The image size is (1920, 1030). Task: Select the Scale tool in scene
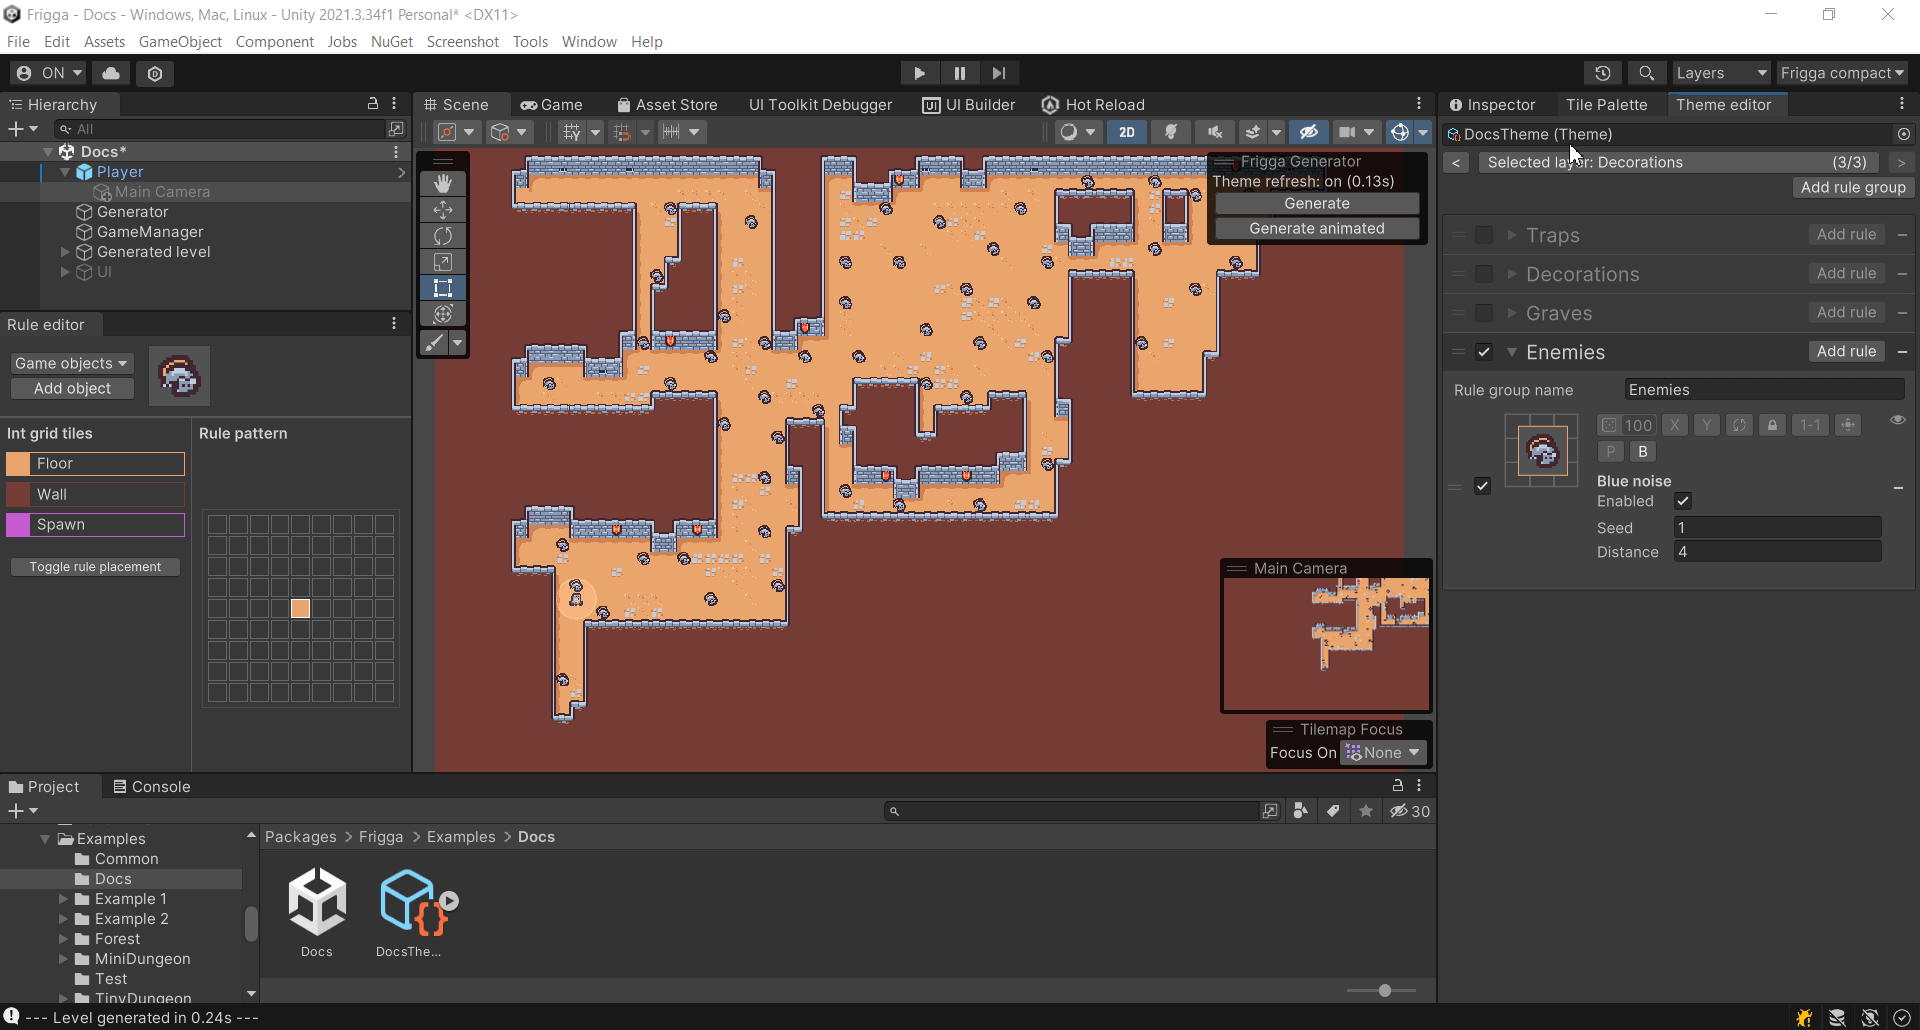pyautogui.click(x=443, y=262)
